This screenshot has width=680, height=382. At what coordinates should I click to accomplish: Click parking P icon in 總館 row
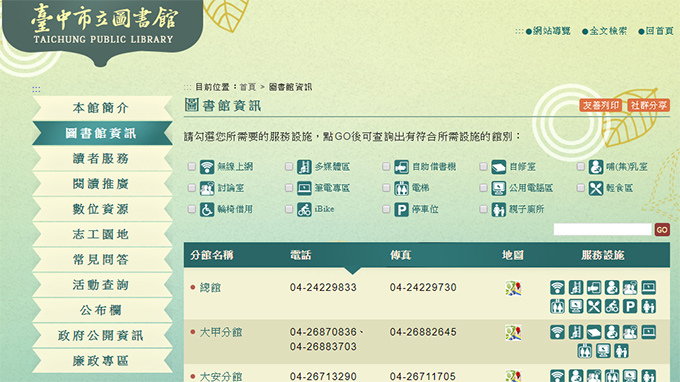[x=630, y=307]
